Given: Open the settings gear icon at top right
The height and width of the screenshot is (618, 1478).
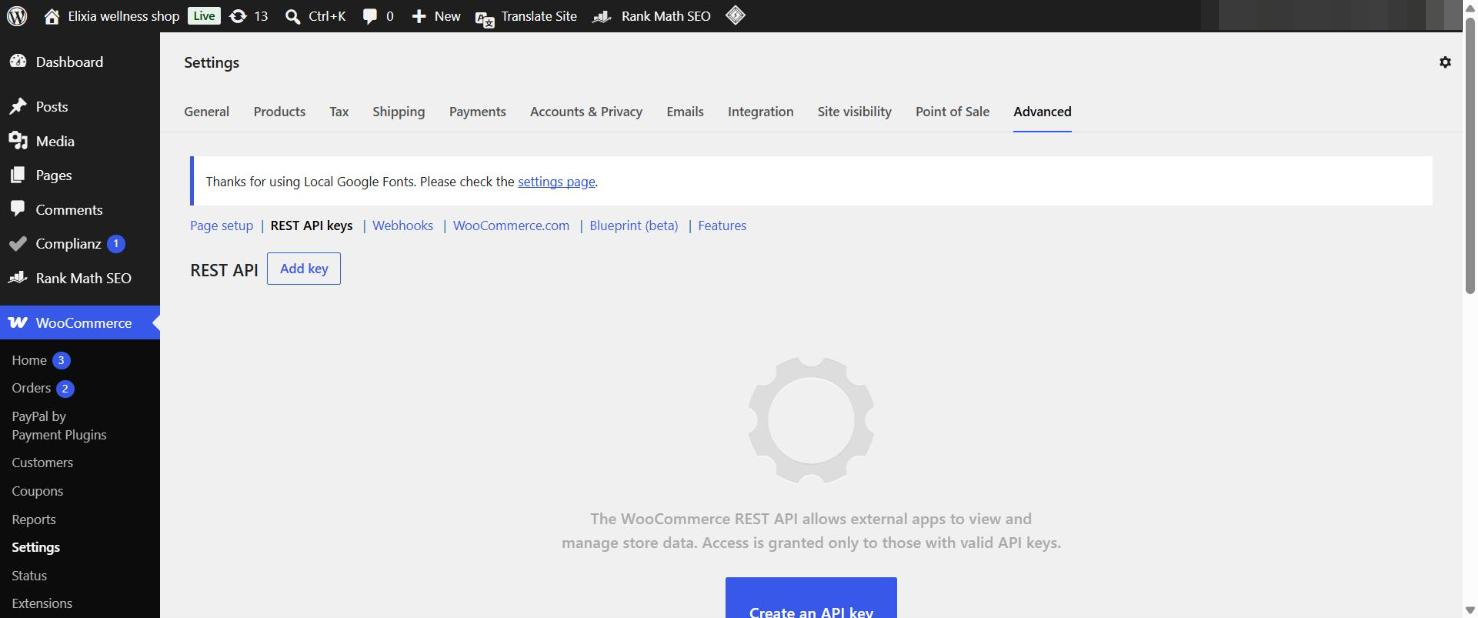Looking at the screenshot, I should click(1445, 62).
